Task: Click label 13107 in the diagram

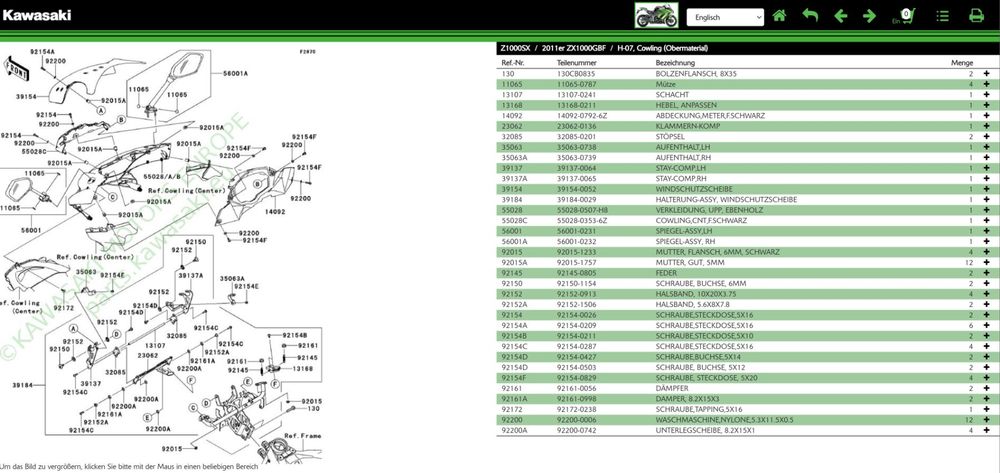Action: [155, 345]
